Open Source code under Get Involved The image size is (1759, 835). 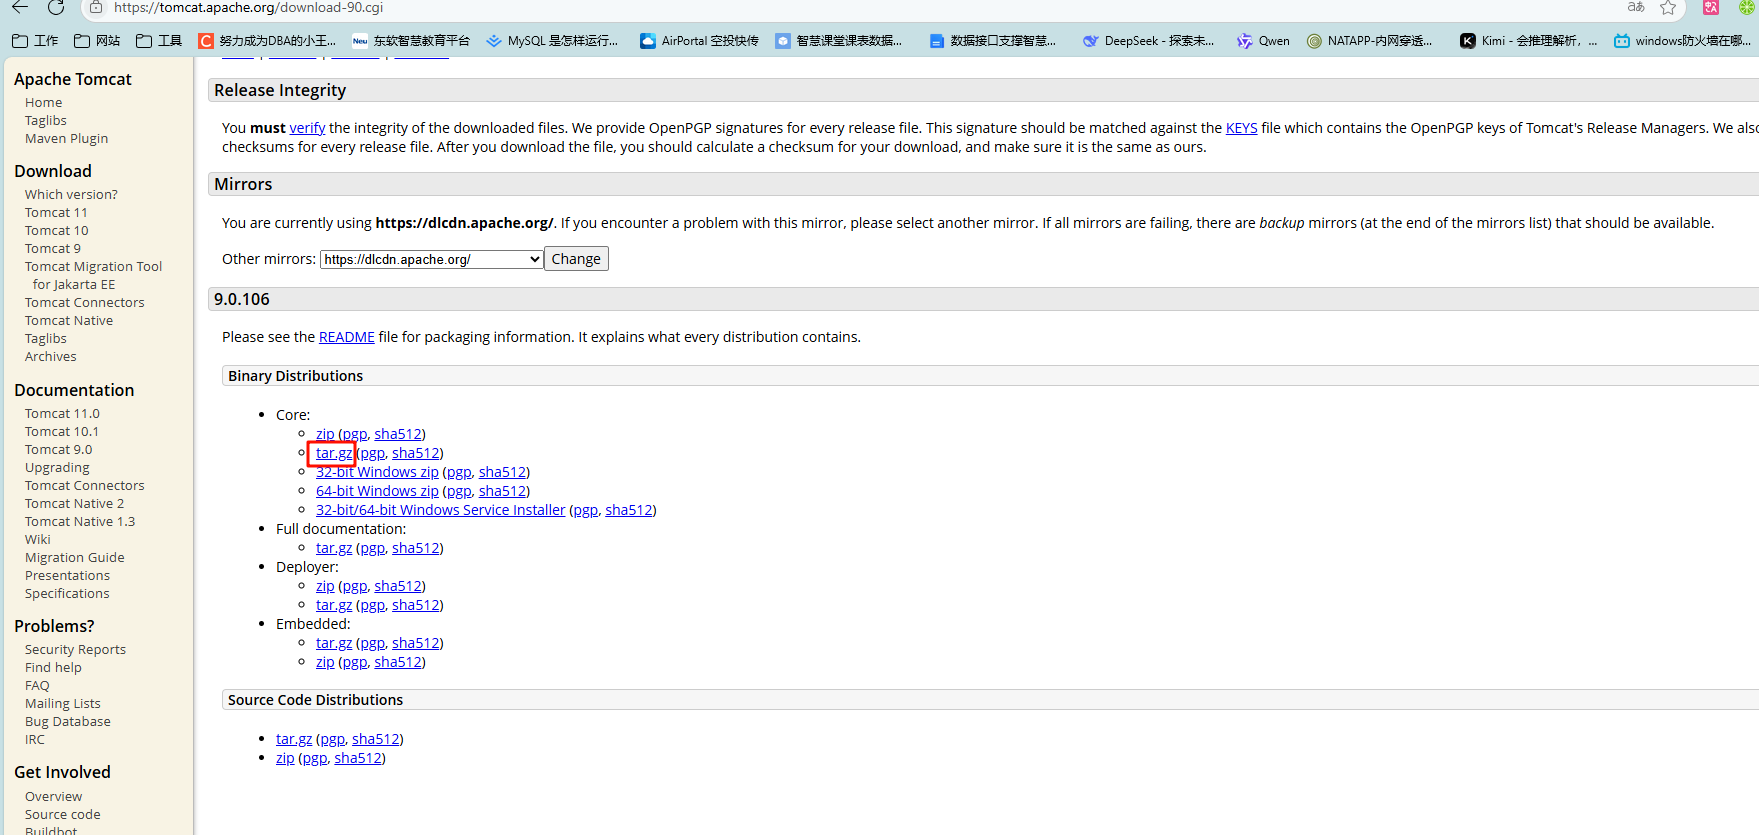tap(63, 814)
